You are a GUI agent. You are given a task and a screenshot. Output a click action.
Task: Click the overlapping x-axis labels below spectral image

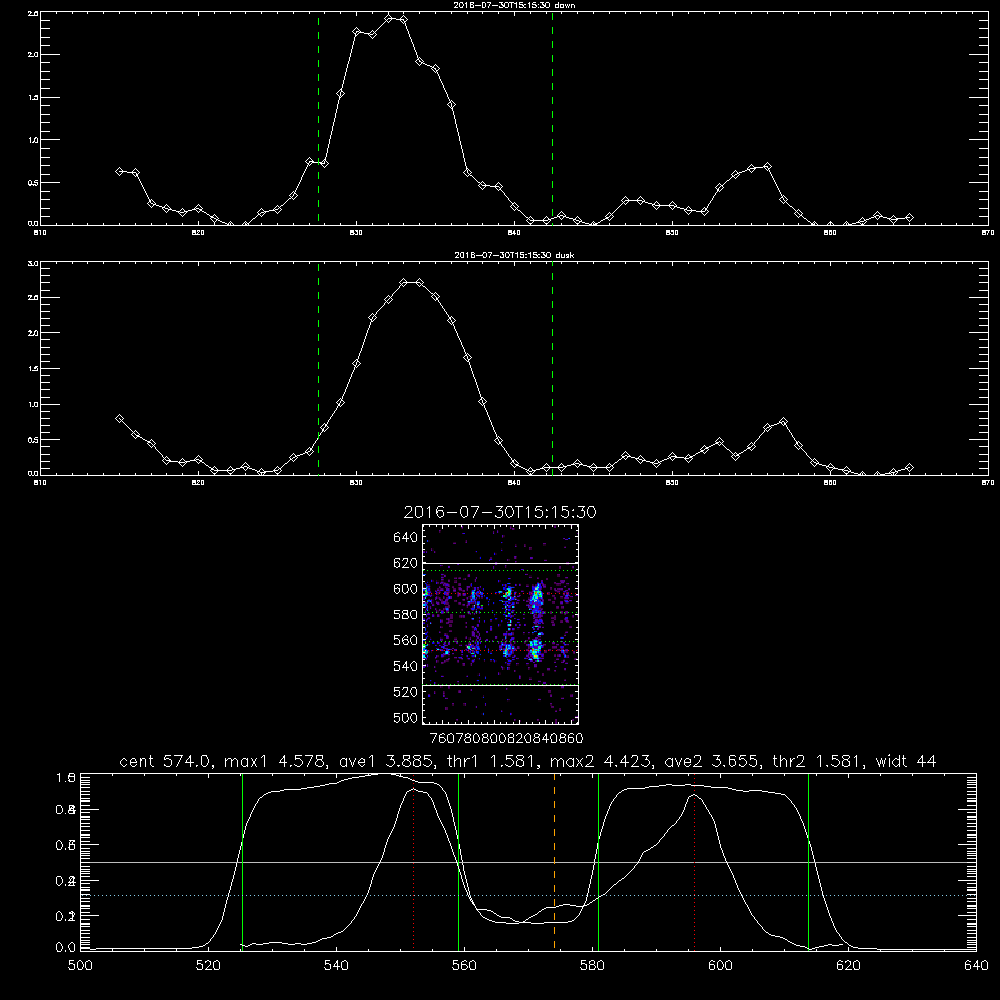506,738
